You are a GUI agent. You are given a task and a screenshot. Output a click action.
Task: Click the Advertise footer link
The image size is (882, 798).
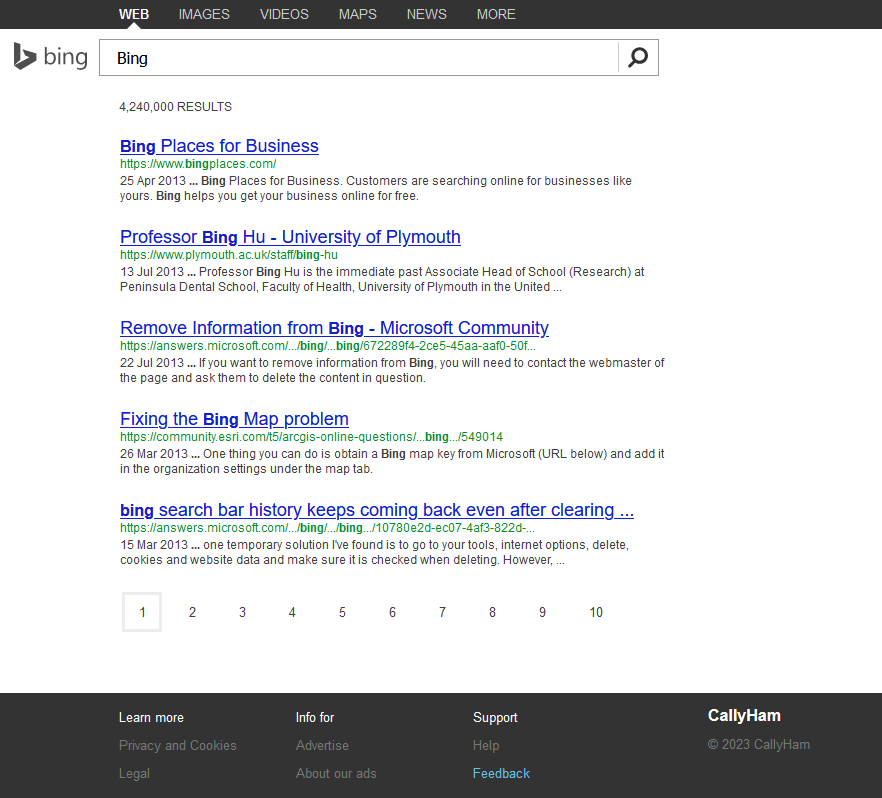[x=322, y=745]
